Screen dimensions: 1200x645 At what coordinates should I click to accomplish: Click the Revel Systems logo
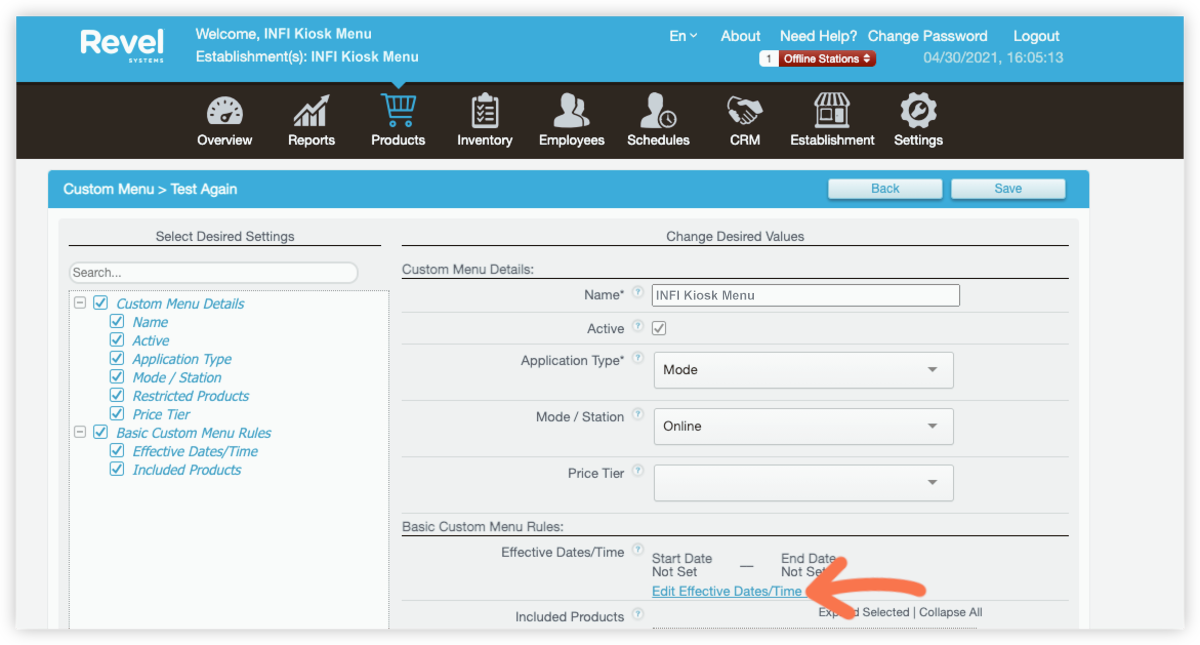pyautogui.click(x=123, y=45)
